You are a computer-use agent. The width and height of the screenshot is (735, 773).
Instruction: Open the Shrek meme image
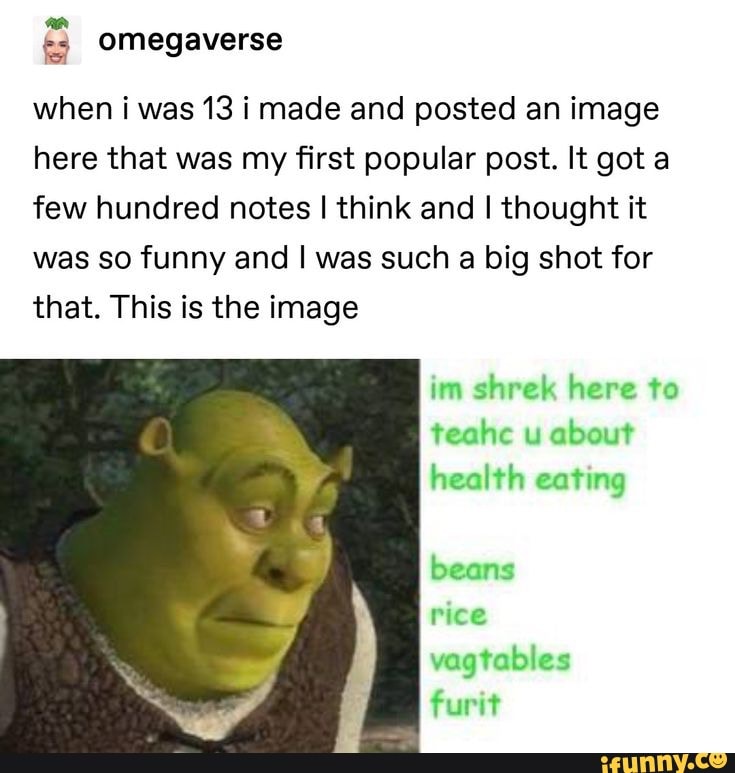click(x=367, y=556)
